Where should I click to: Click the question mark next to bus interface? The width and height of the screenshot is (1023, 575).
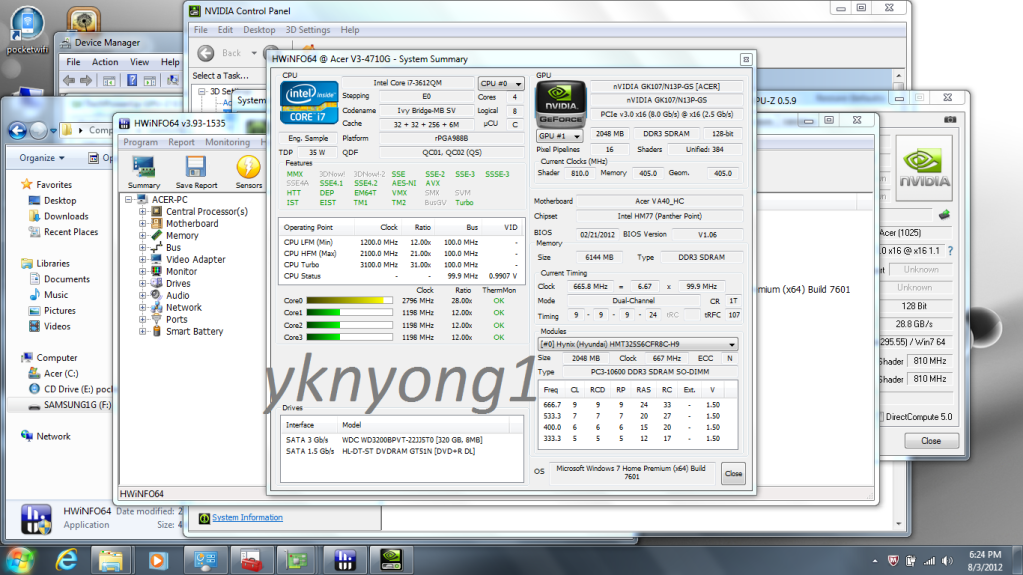tap(950, 251)
